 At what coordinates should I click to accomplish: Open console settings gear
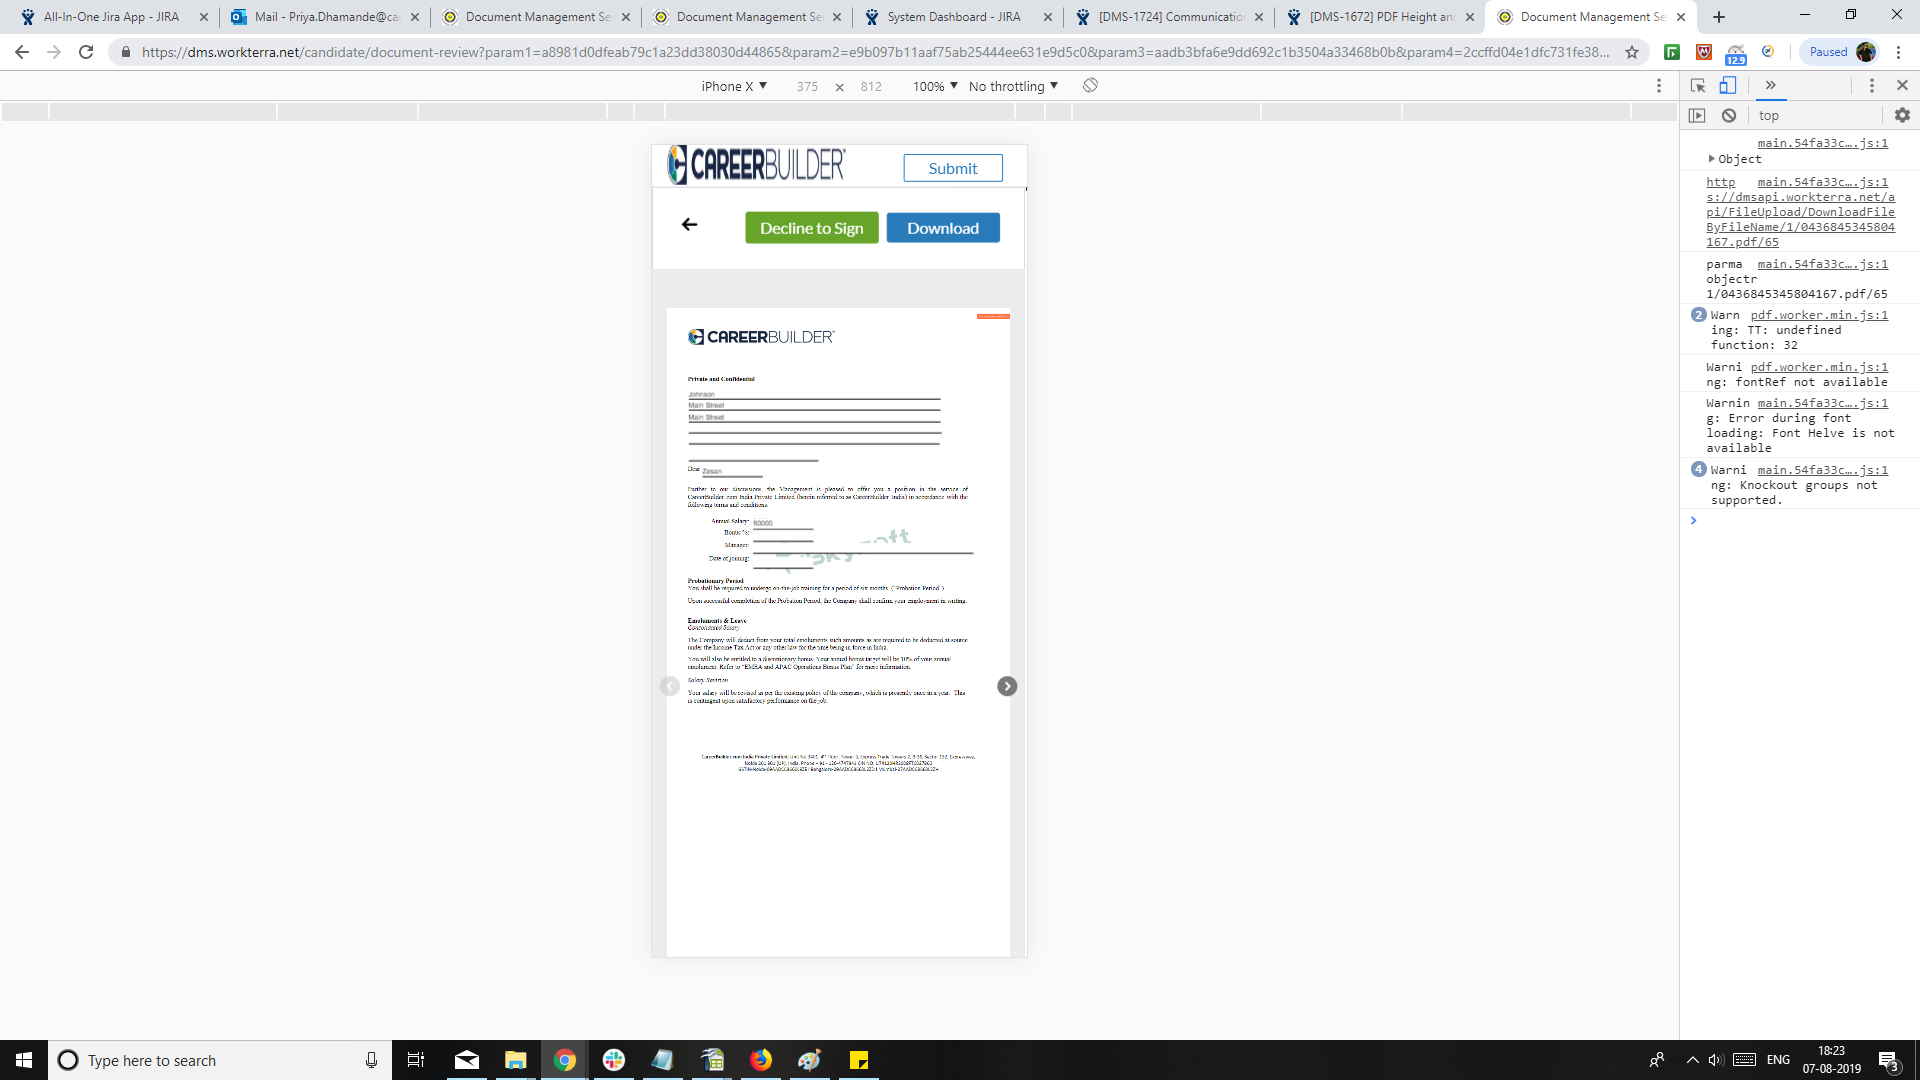point(1902,116)
